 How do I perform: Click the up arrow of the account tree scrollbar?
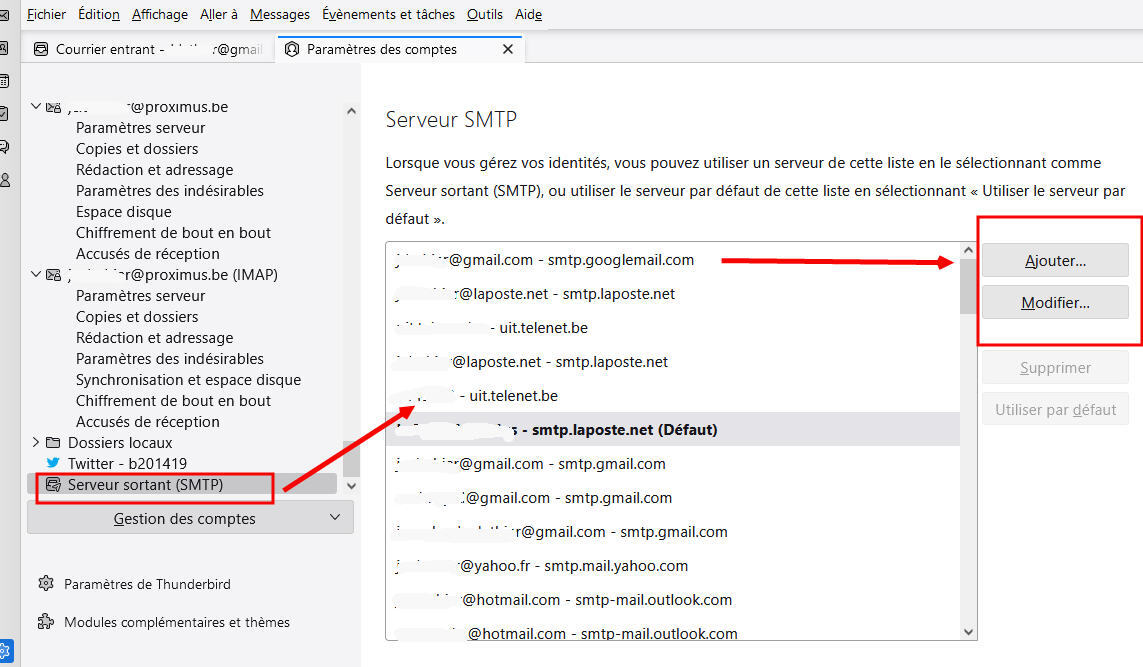351,111
